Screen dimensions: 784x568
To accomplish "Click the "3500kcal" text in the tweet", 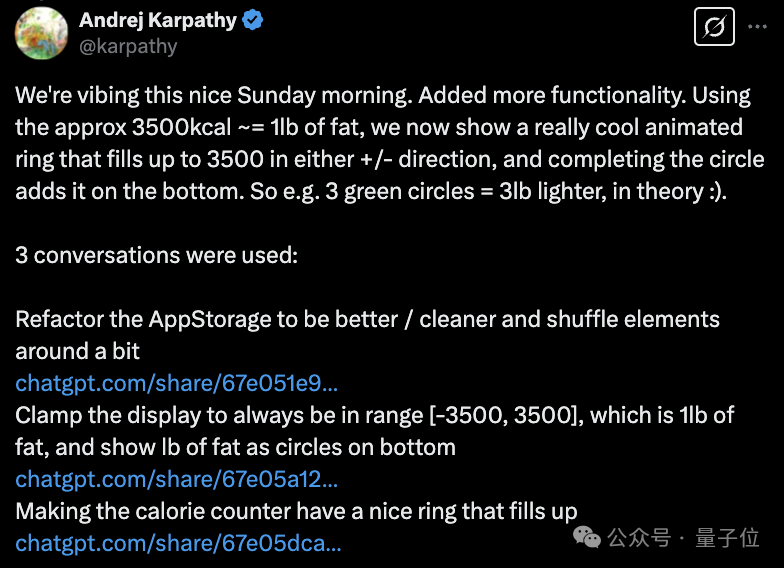I will pos(182,127).
